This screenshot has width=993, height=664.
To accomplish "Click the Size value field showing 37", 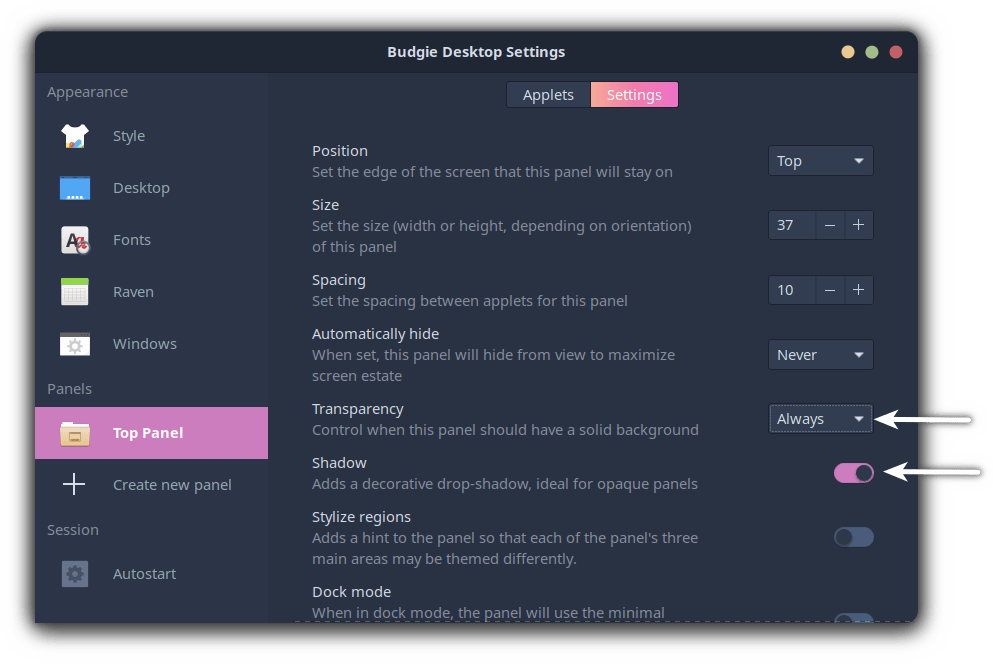I will [791, 225].
